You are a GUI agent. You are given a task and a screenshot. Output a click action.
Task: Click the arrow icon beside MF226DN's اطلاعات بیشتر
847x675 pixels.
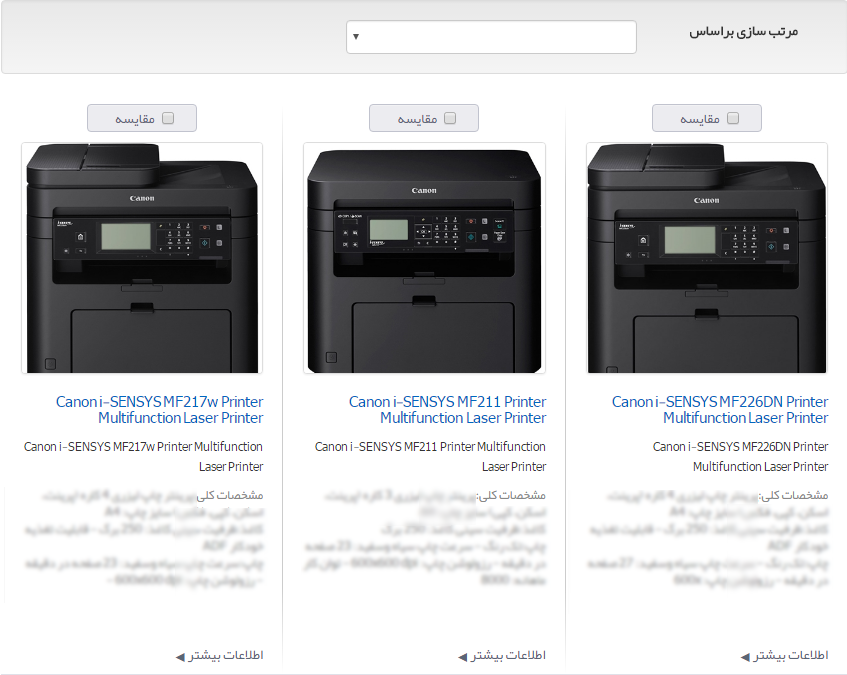(745, 656)
